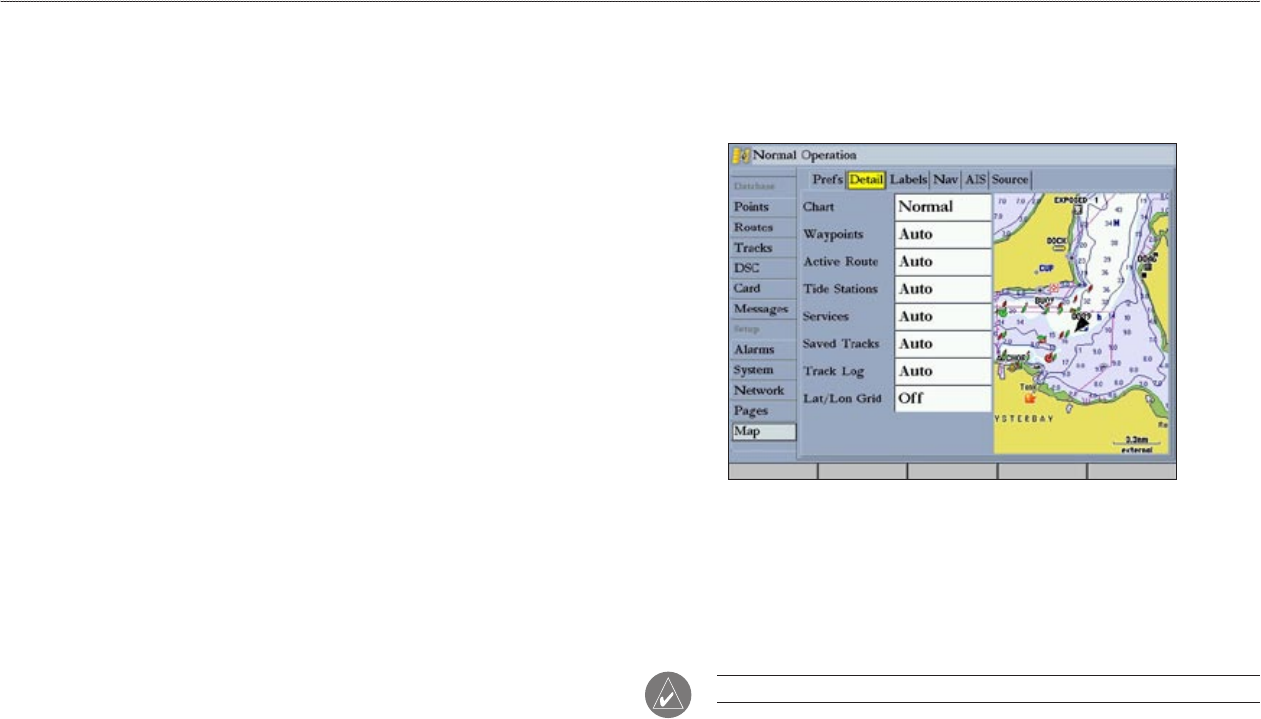Click the black boat position arrow on map
1261x719 pixels.
point(1082,324)
